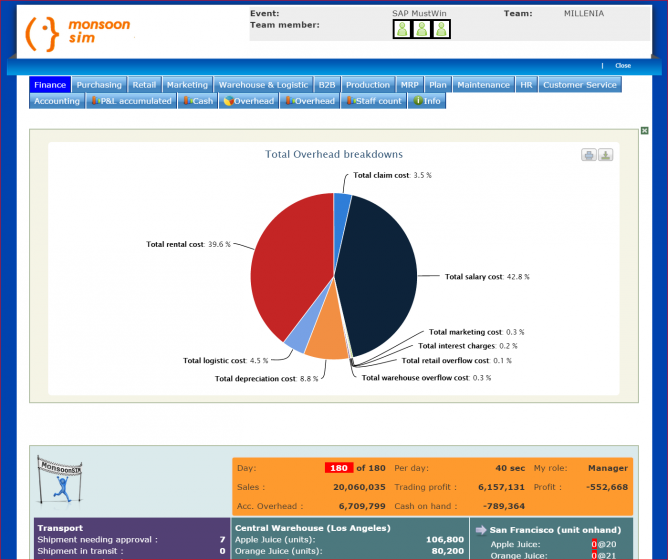668x560 pixels.
Task: Click the monsoon sim logo
Action: 78,33
